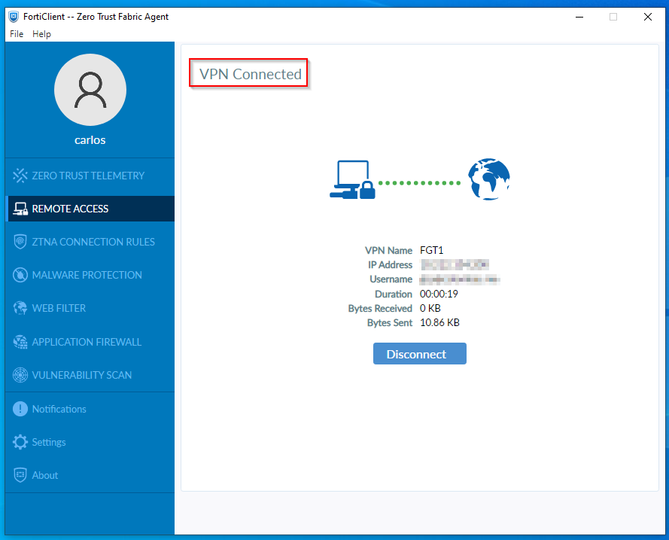Image resolution: width=669 pixels, height=540 pixels.
Task: Open About page label
Action: coord(45,475)
